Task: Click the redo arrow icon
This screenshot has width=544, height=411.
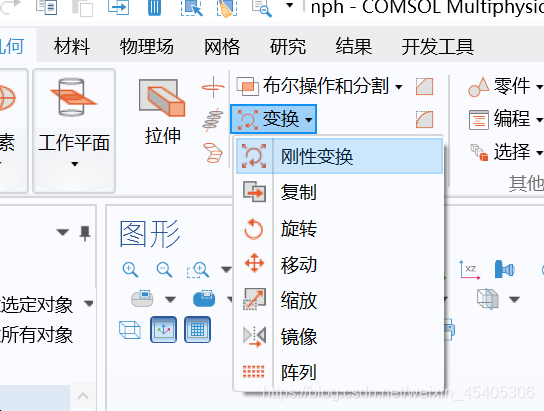Action: point(10,7)
